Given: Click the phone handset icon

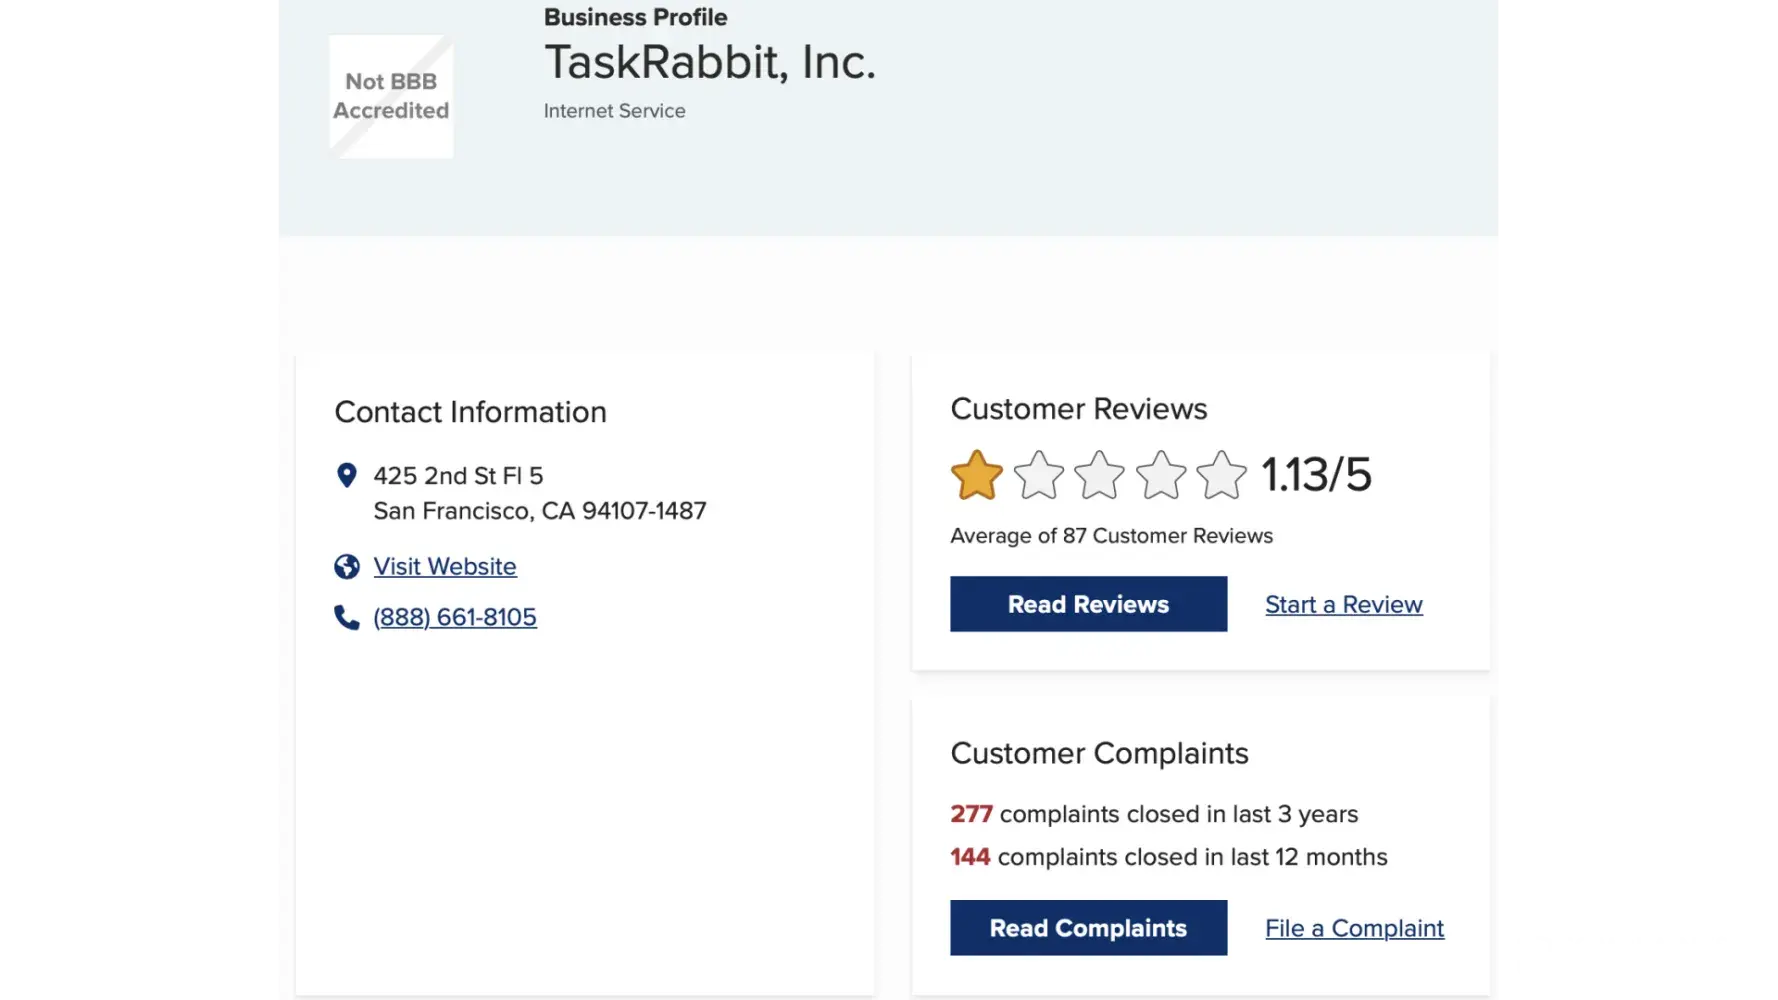Looking at the screenshot, I should pos(347,618).
